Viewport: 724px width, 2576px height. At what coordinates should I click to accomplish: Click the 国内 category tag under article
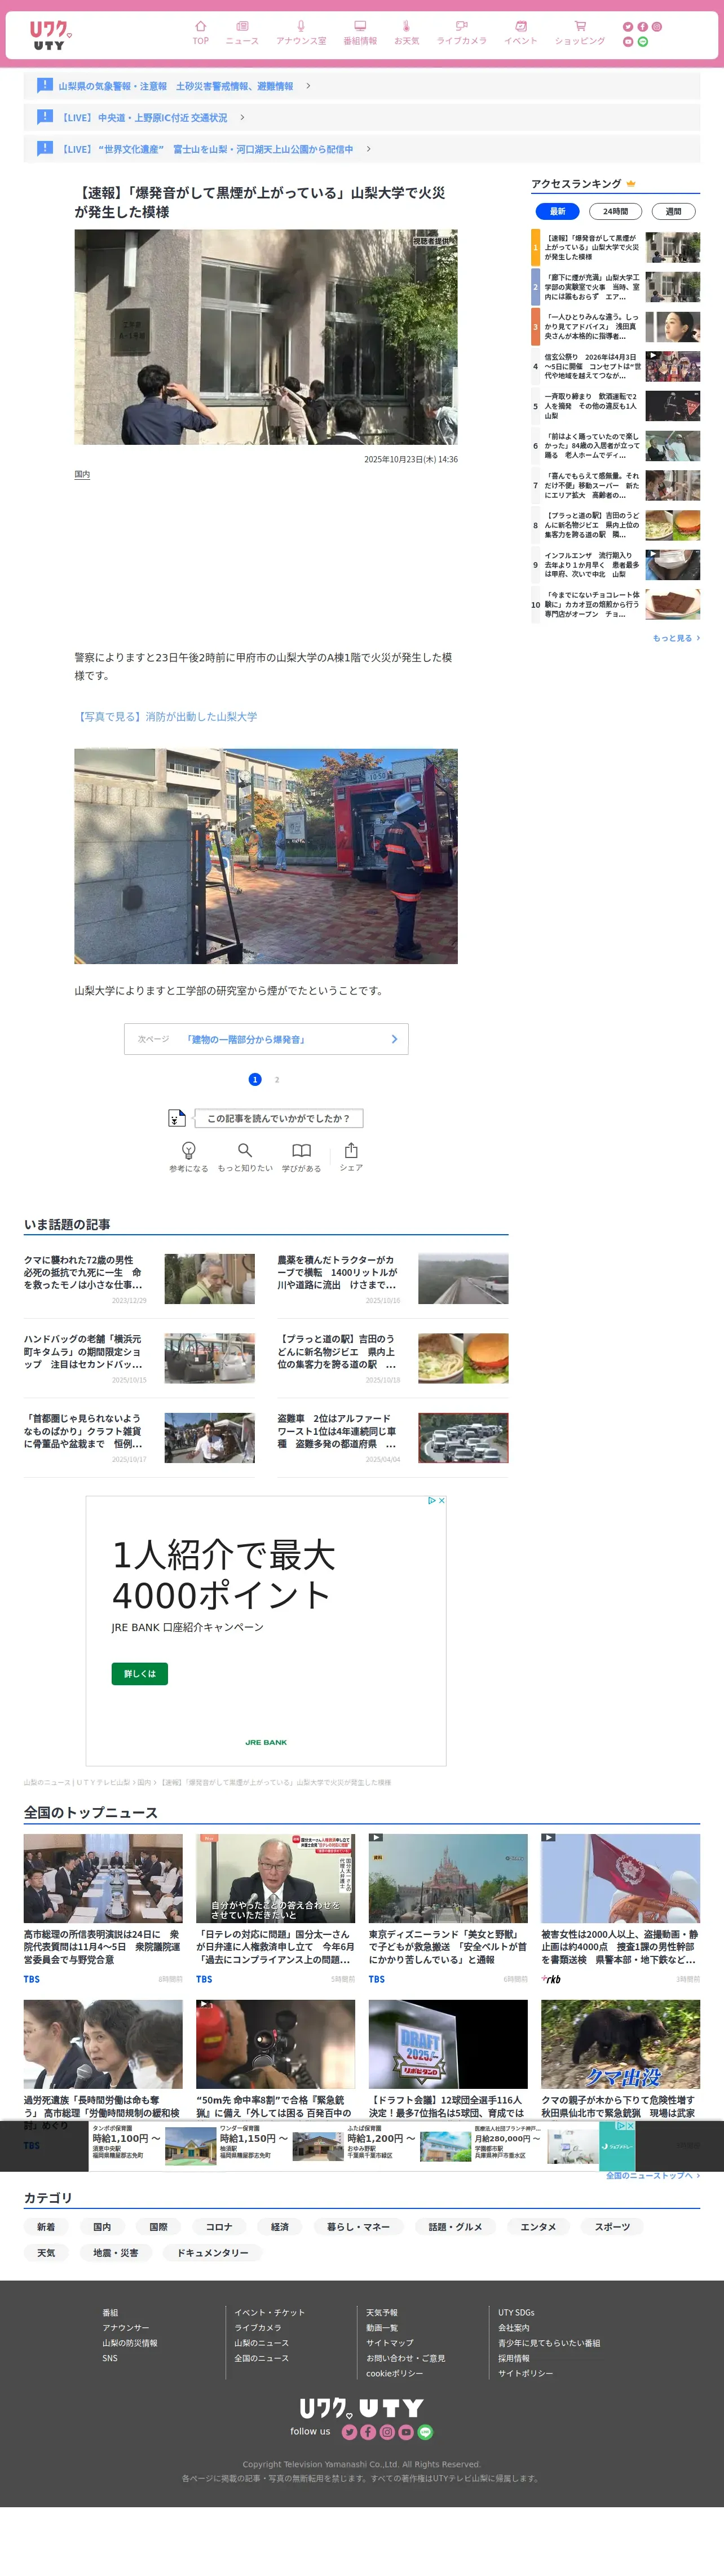click(82, 475)
